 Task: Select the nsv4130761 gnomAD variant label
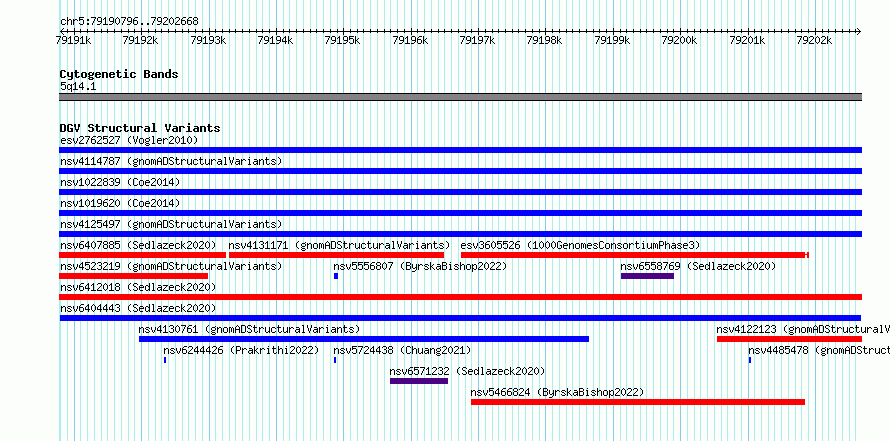click(x=249, y=329)
